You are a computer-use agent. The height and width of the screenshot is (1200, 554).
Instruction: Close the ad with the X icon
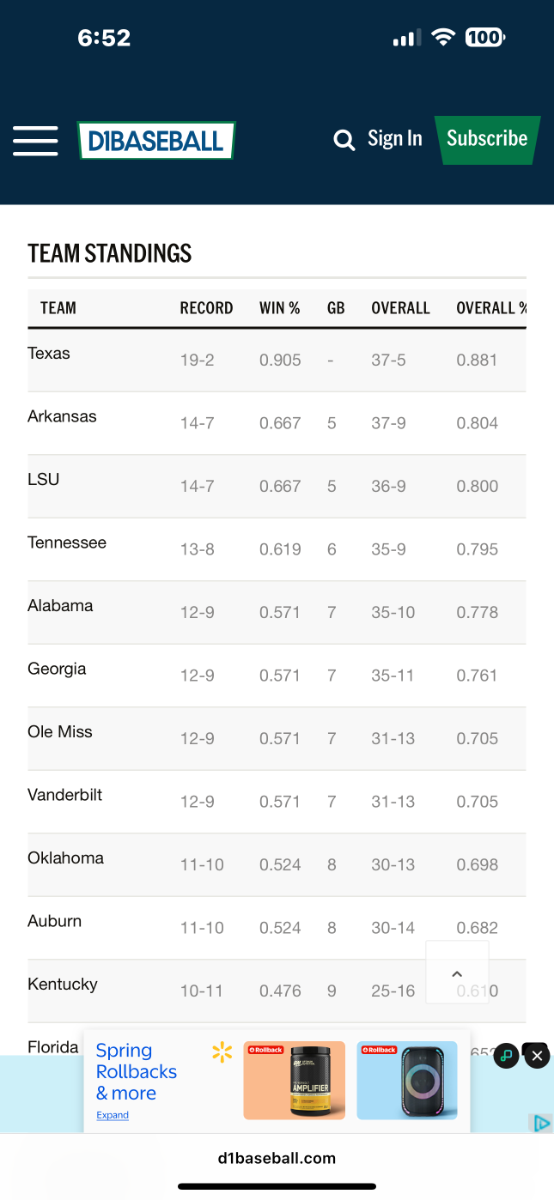coord(537,1055)
